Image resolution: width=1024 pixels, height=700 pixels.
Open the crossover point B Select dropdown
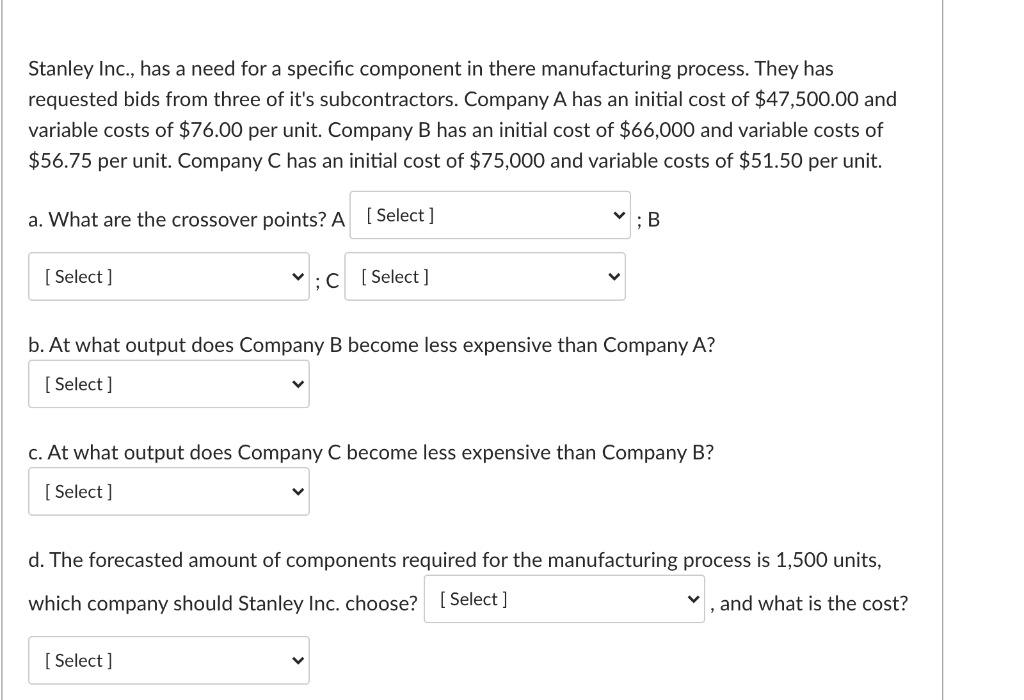169,276
